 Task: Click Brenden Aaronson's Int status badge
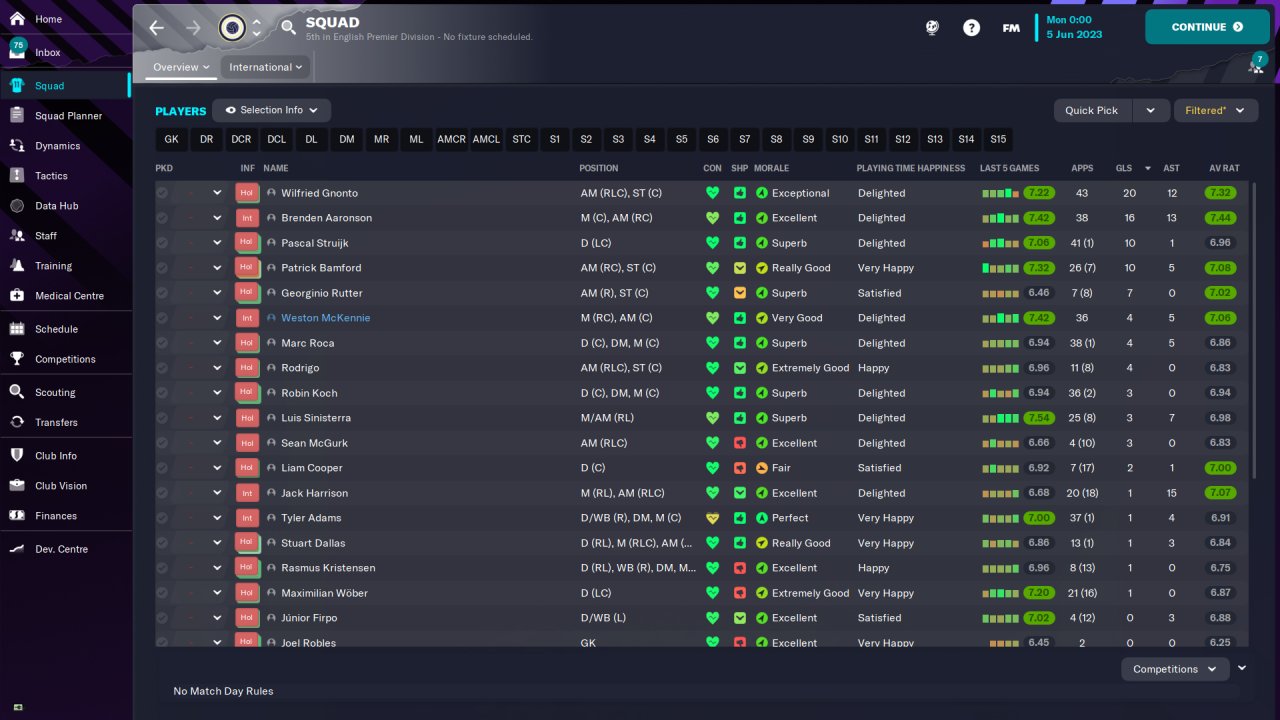point(247,218)
